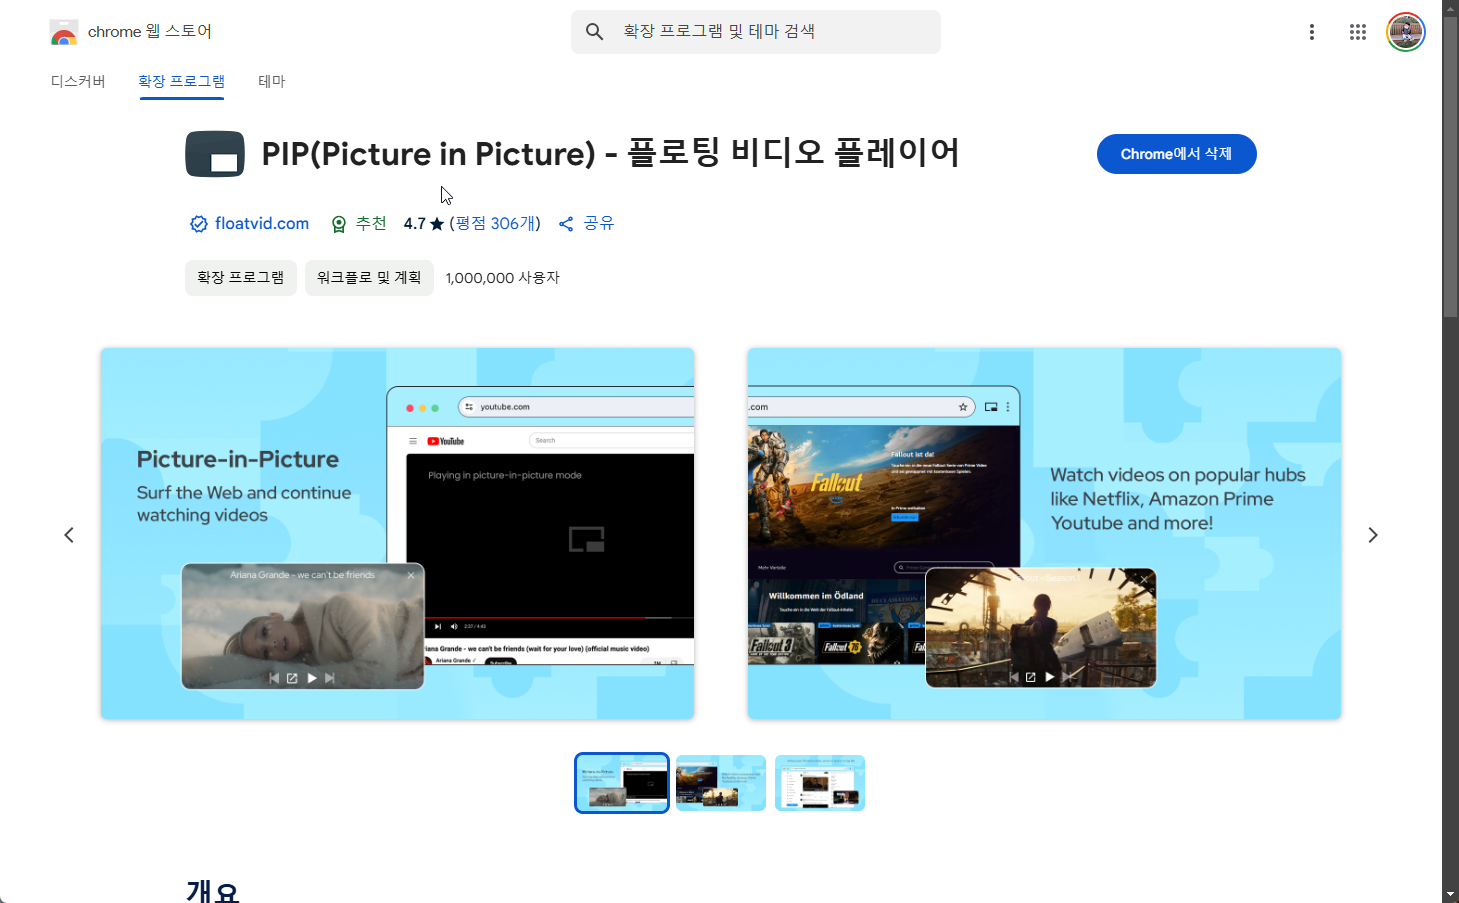Click the 공유 share icon
The width and height of the screenshot is (1459, 903).
point(566,223)
